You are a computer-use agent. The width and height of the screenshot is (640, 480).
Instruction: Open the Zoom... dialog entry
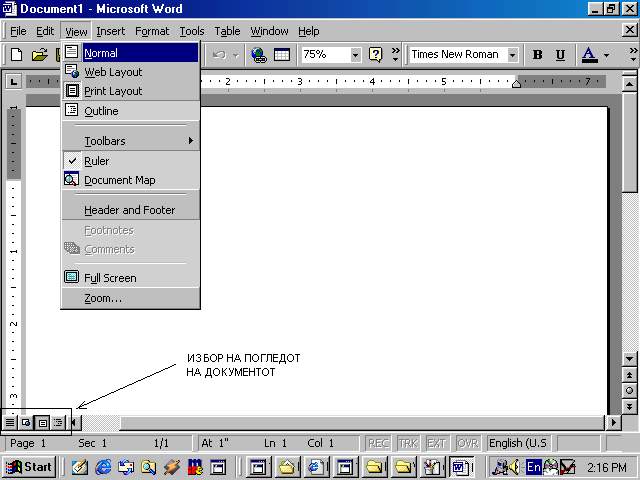(x=131, y=298)
